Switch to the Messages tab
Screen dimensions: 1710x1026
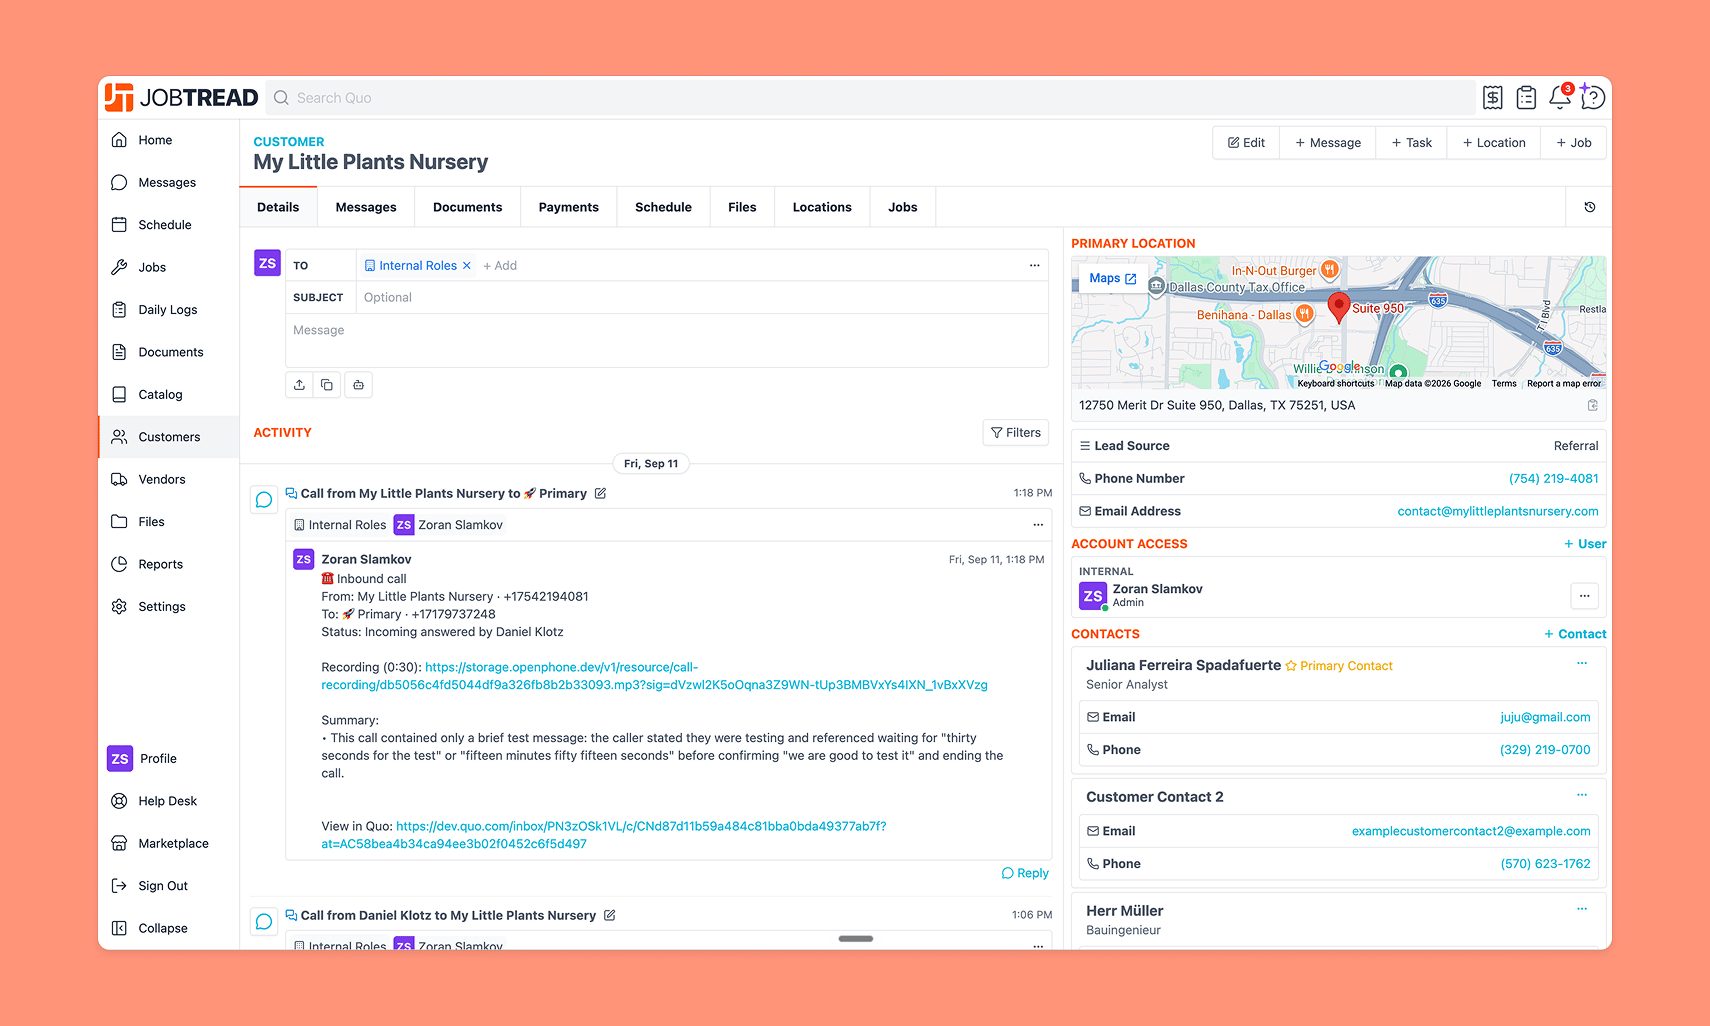(366, 207)
